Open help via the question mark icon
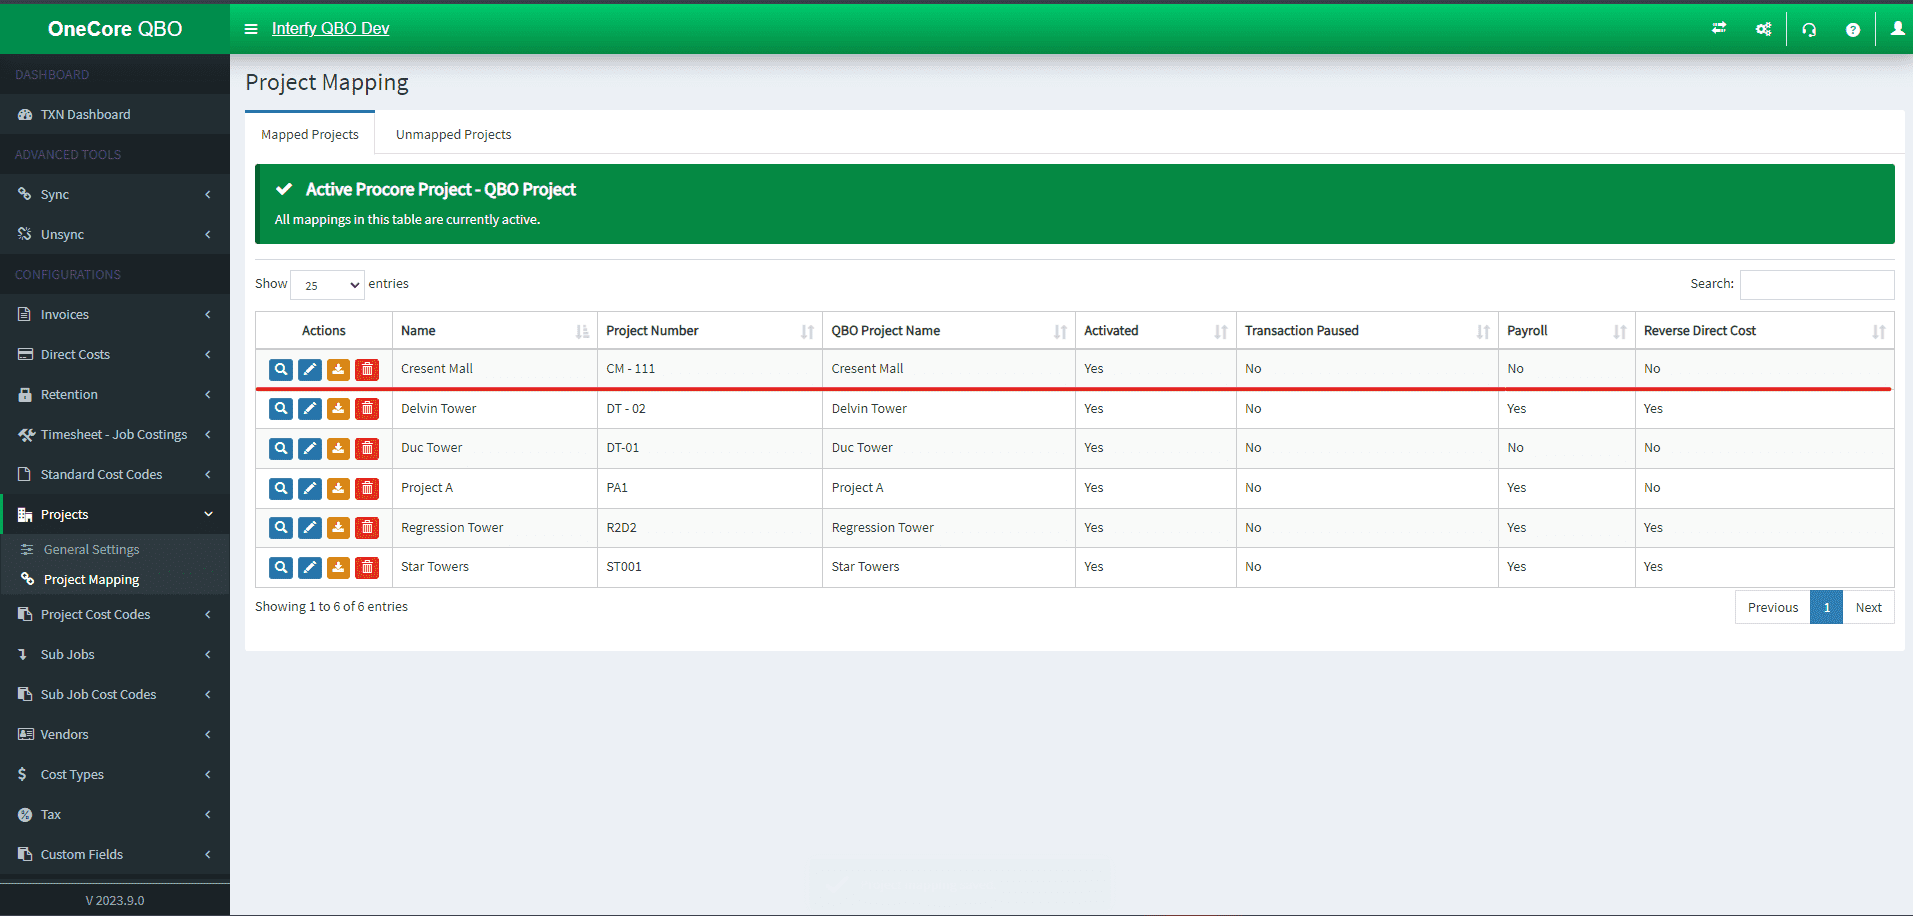 [x=1852, y=28]
